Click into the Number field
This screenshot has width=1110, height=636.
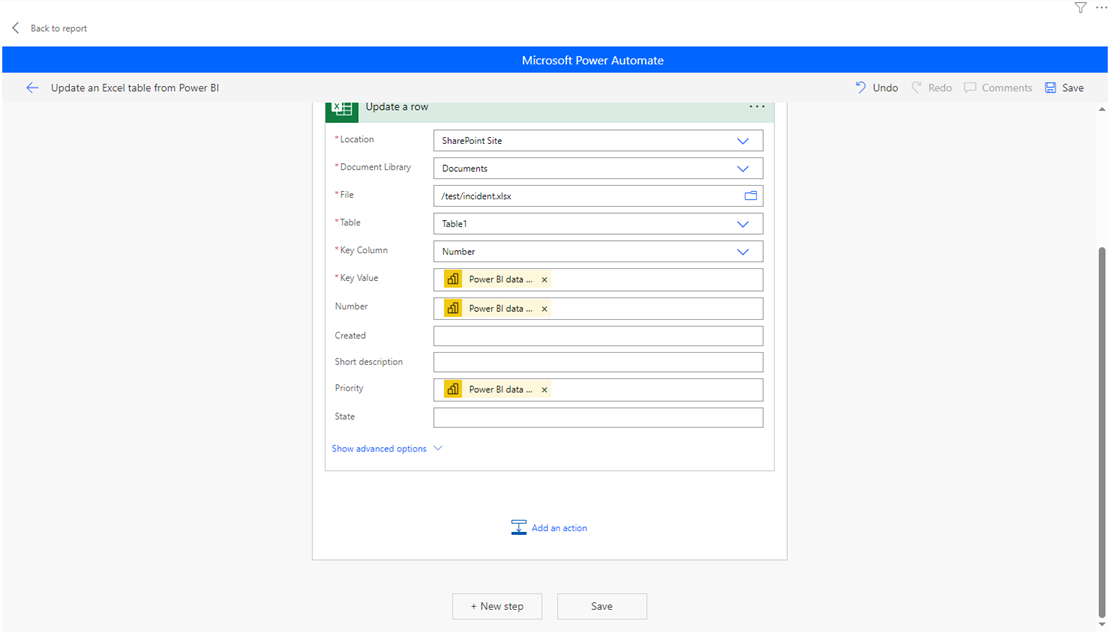[x=598, y=309]
